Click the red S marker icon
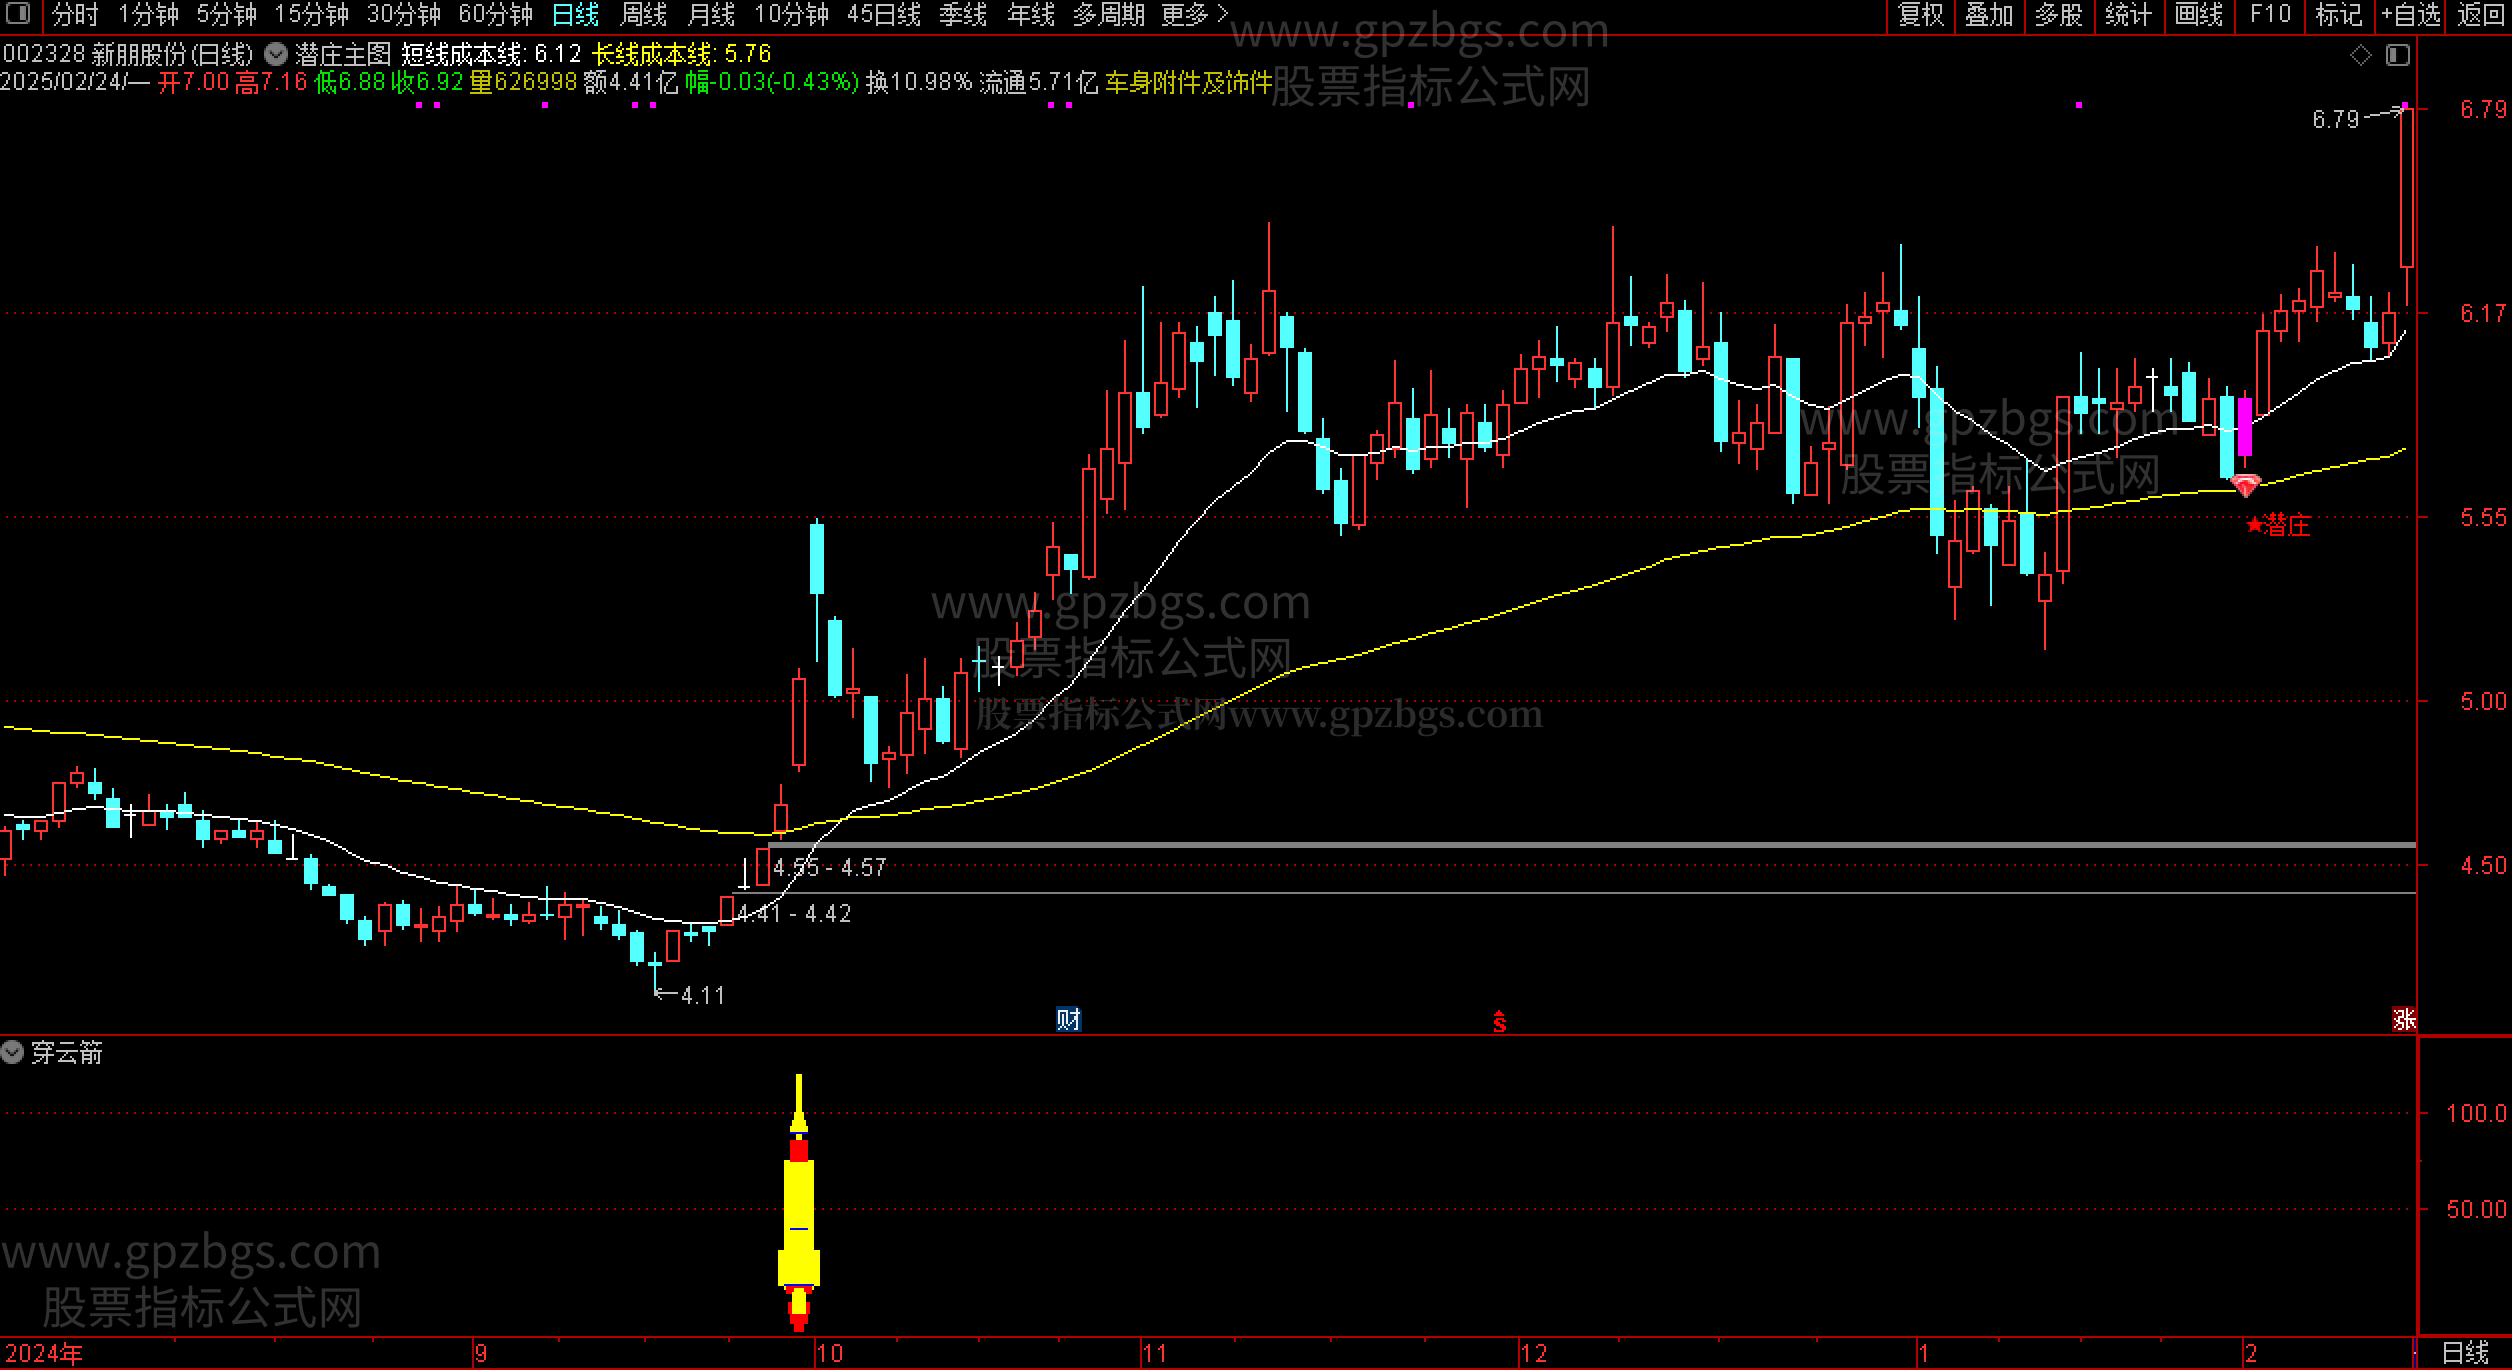Screen dimensions: 2512x1370 pyautogui.click(x=1499, y=1021)
